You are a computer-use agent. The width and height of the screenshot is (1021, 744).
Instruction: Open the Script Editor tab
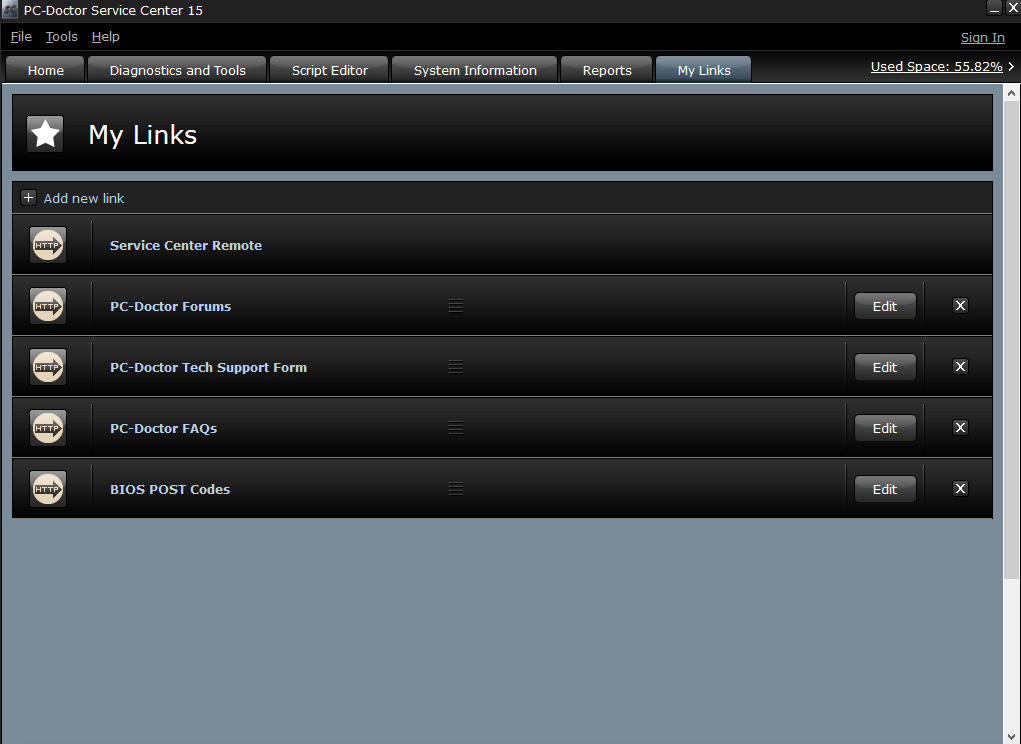point(329,70)
